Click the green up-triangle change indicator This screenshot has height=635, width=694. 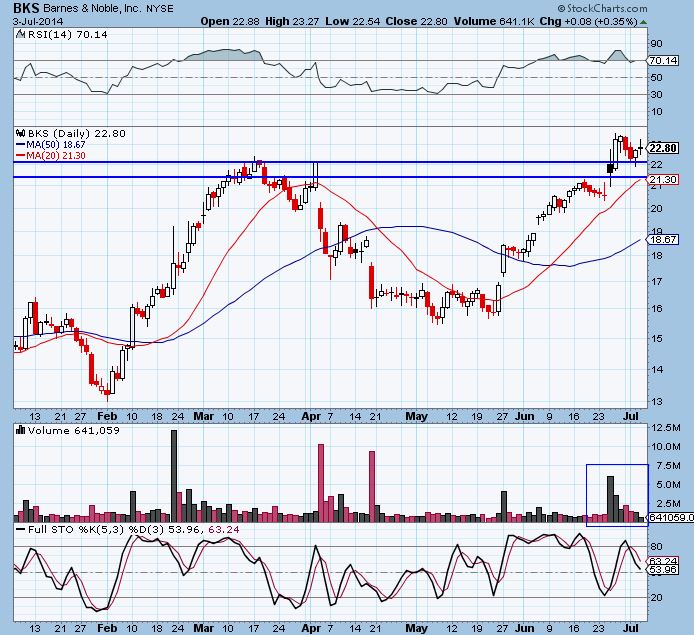[x=643, y=22]
